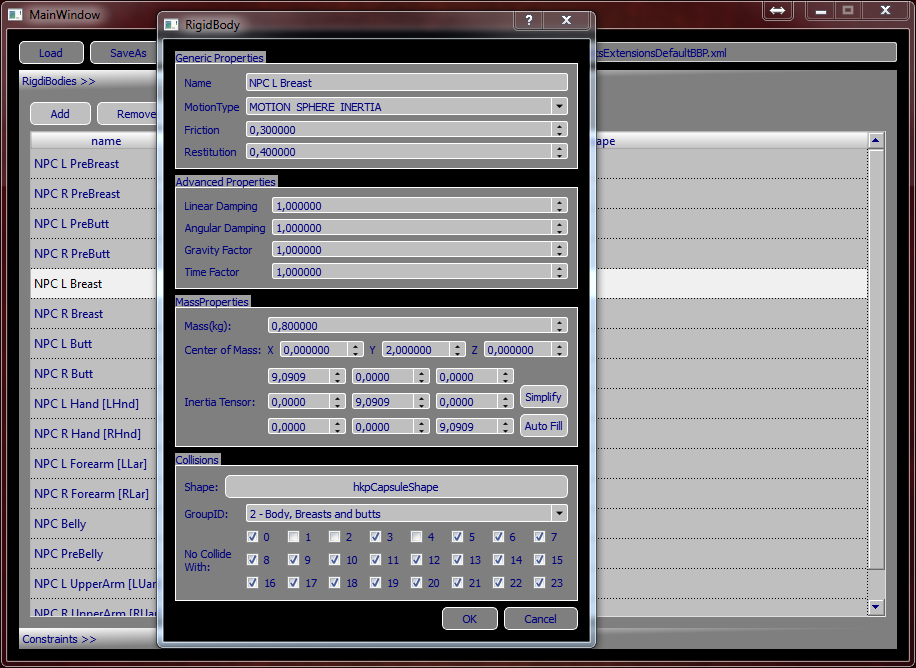Click the Gravity Factor spinner arrows
Viewport: 916px width, 668px height.
click(559, 250)
